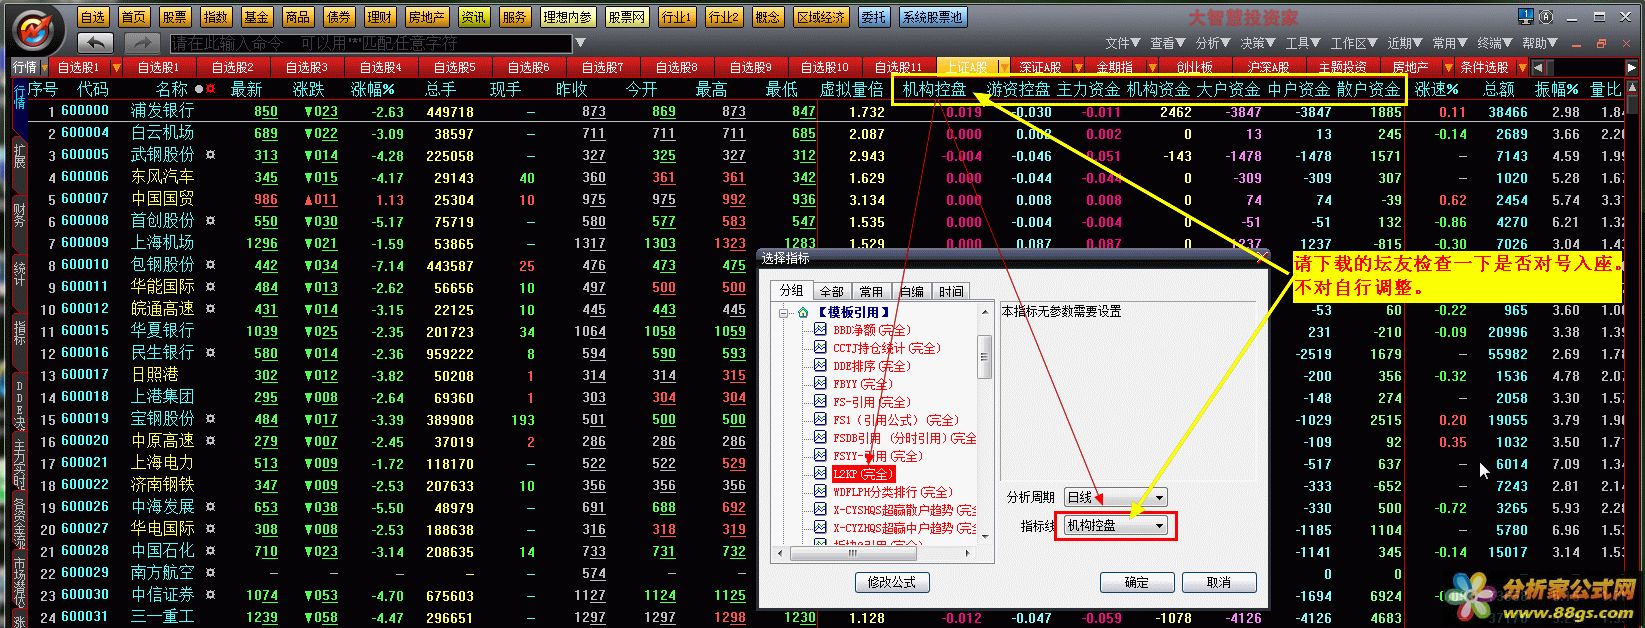Click the chart icon beside X-CYSHQS超赢散户趋势
This screenshot has height=628, width=1645.
[820, 510]
